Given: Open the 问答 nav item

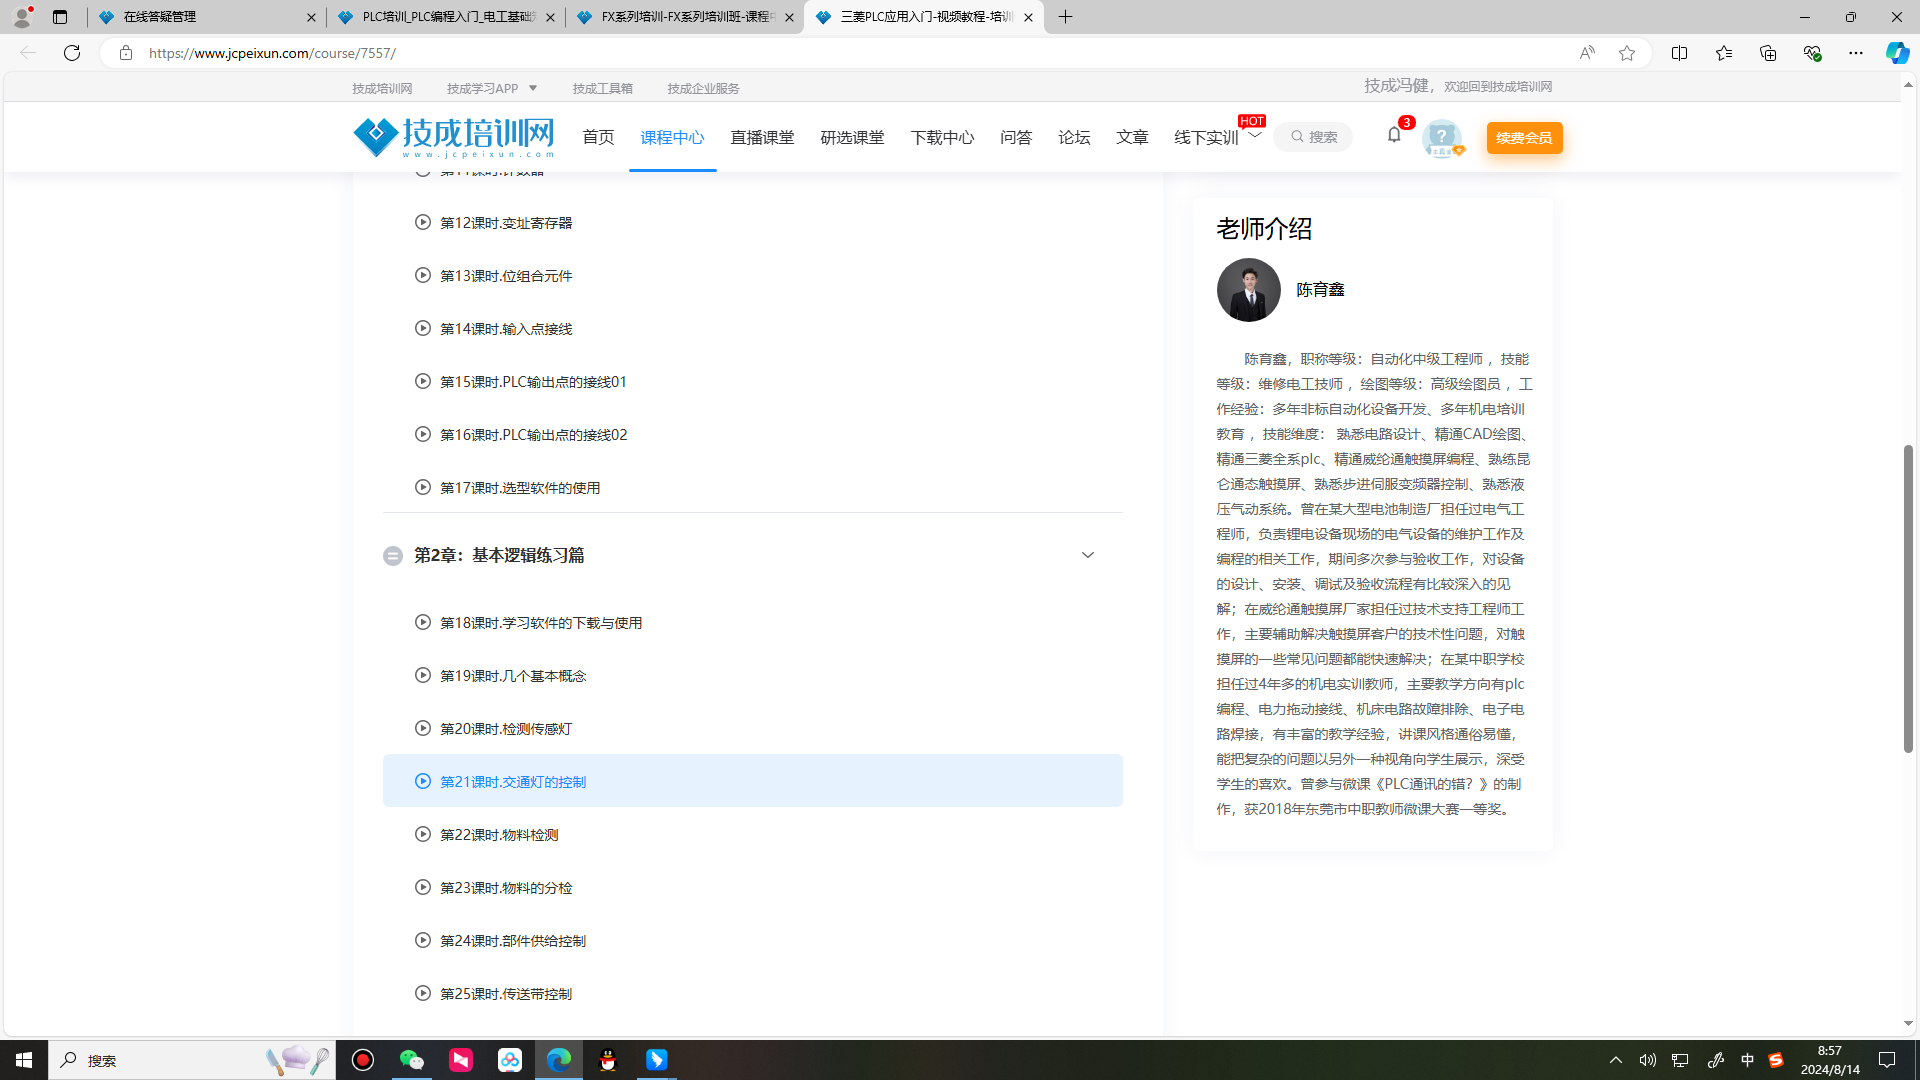Looking at the screenshot, I should click(x=1016, y=137).
